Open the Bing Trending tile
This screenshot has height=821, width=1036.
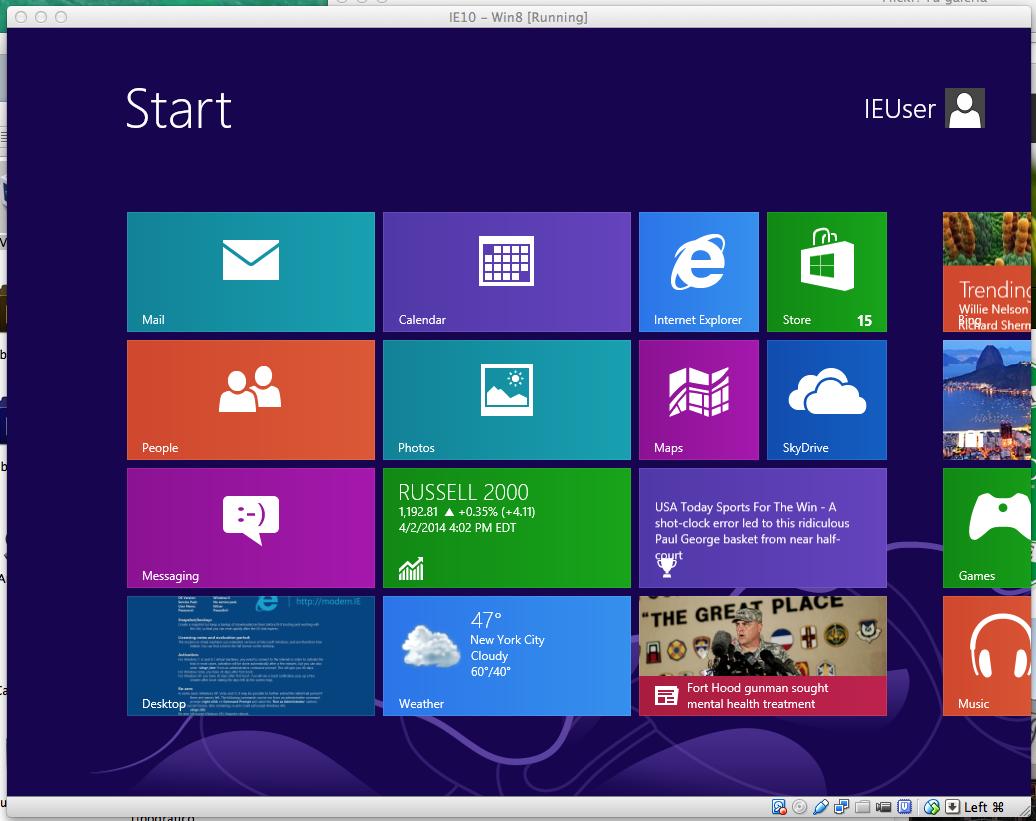(x=988, y=271)
